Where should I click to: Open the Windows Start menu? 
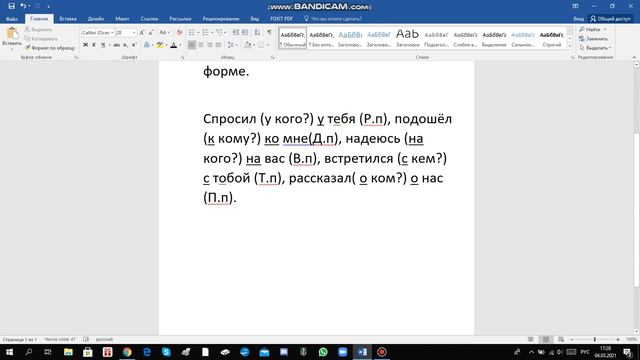point(9,352)
